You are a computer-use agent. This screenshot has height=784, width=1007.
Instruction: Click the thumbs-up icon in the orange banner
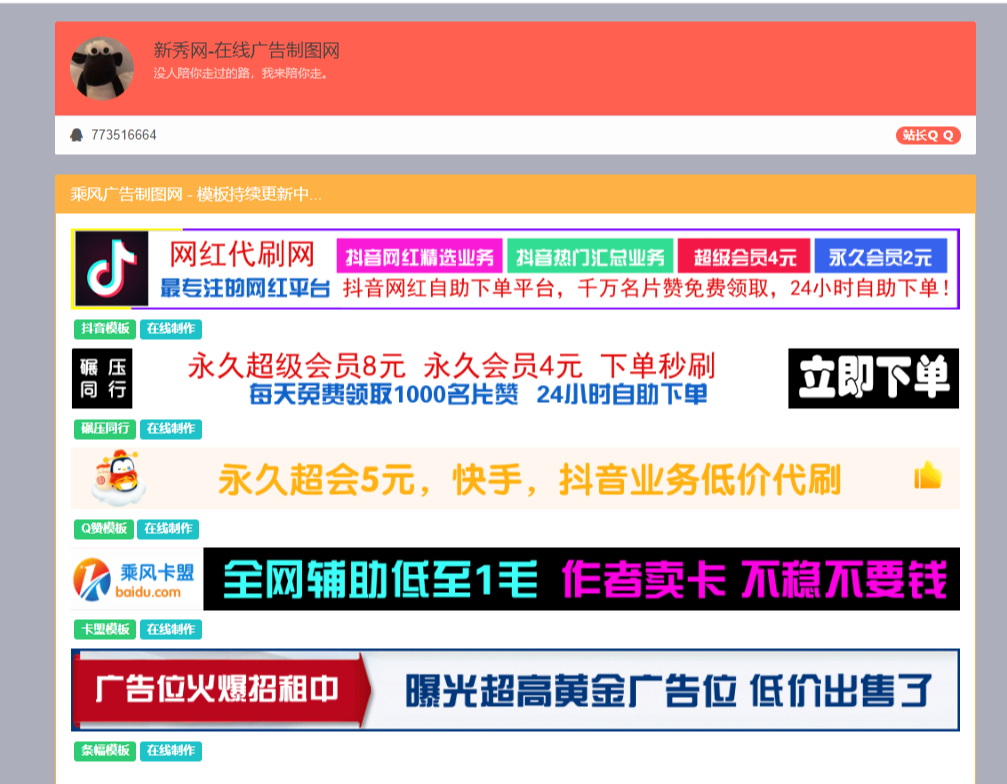[928, 476]
